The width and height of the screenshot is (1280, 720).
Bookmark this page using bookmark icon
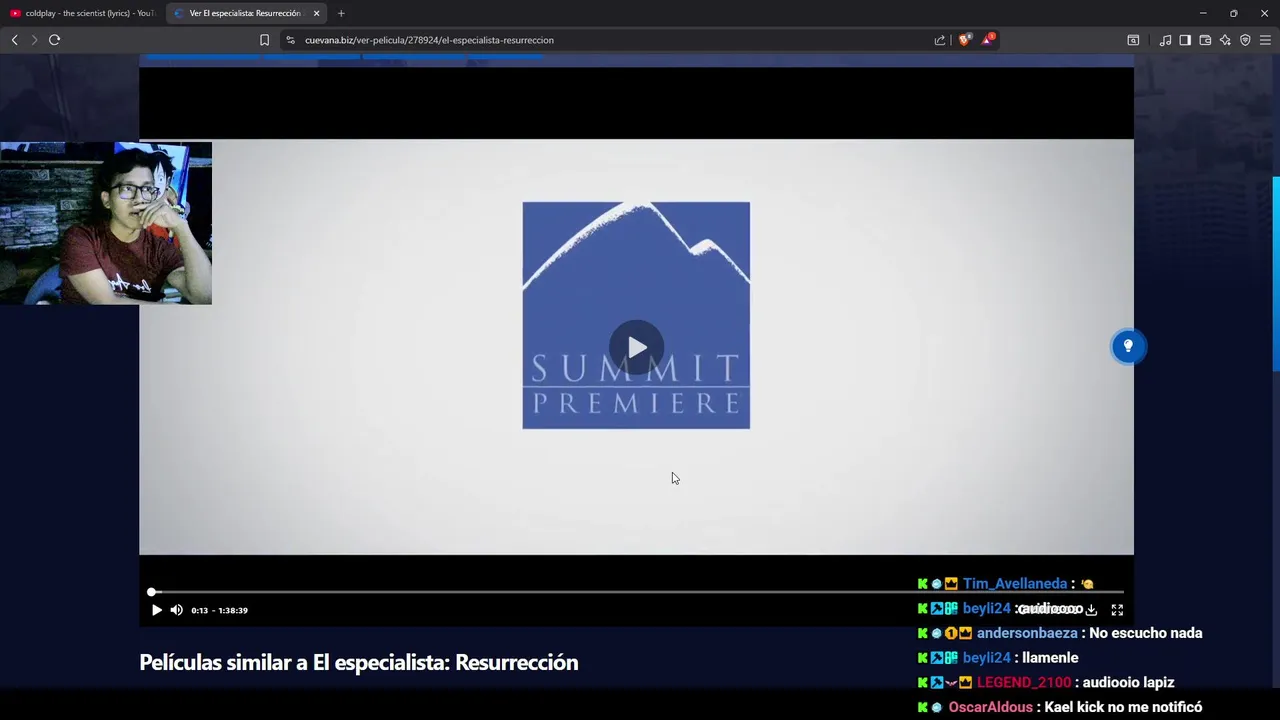click(264, 40)
